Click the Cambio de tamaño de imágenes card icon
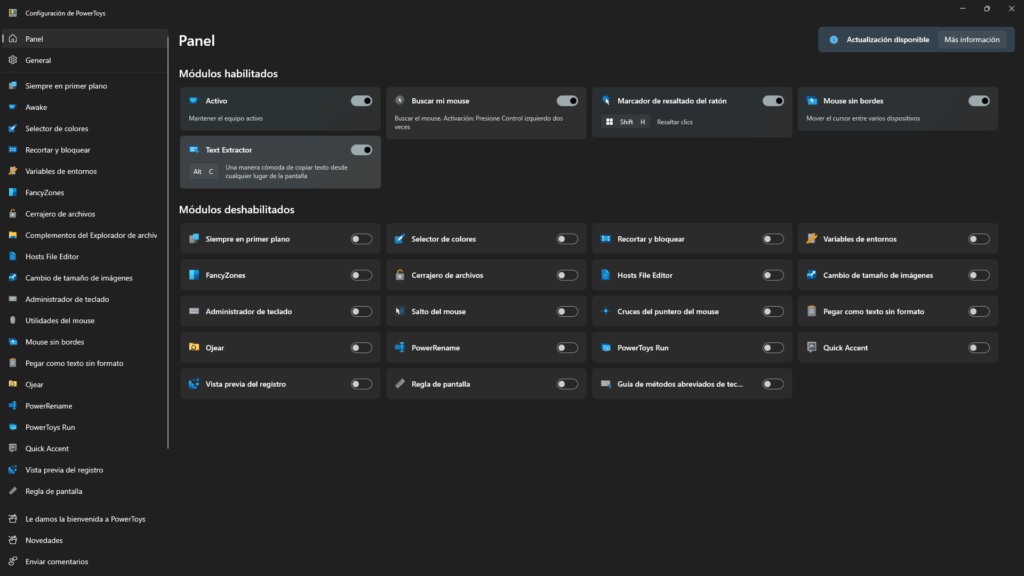This screenshot has width=1024, height=576. pos(812,275)
